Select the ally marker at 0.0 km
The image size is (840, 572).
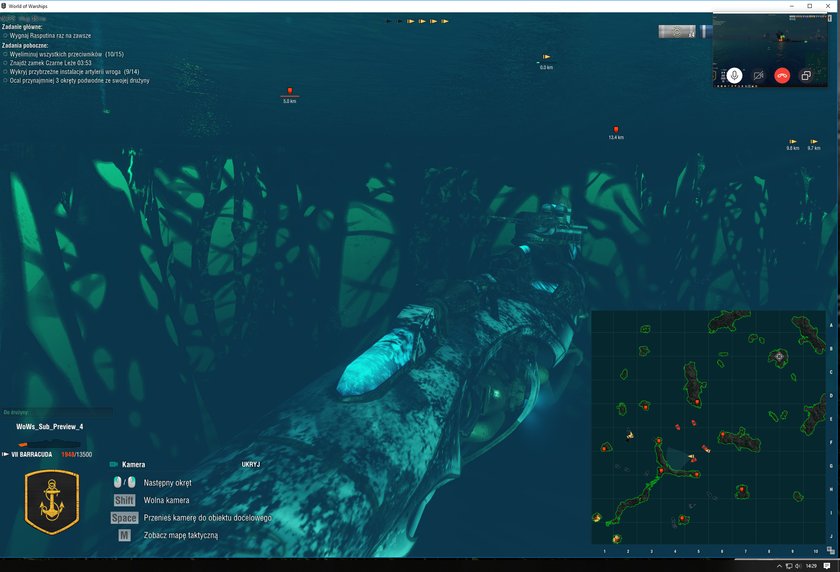tap(546, 57)
